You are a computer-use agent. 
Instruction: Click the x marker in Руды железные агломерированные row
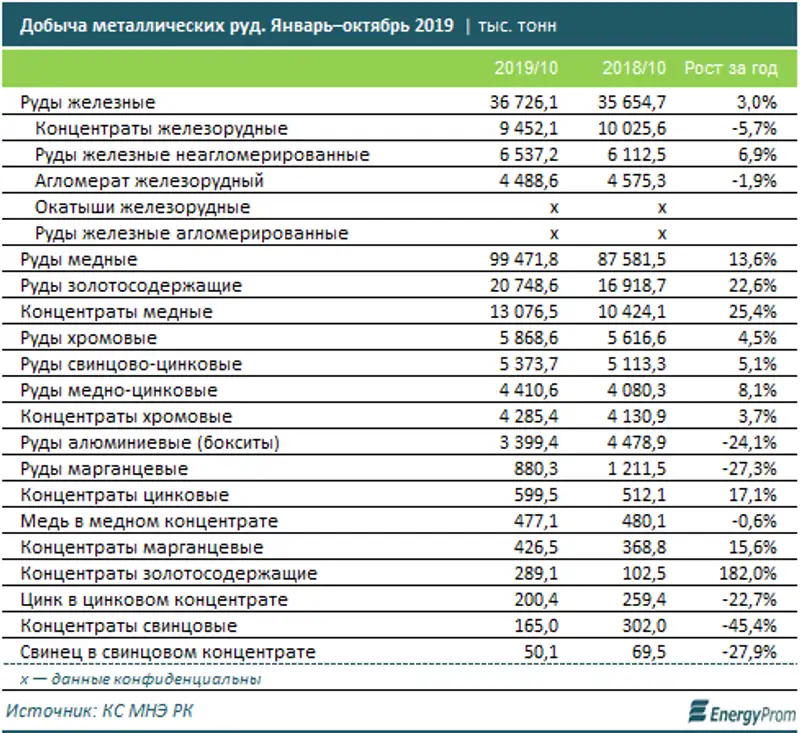(551, 232)
